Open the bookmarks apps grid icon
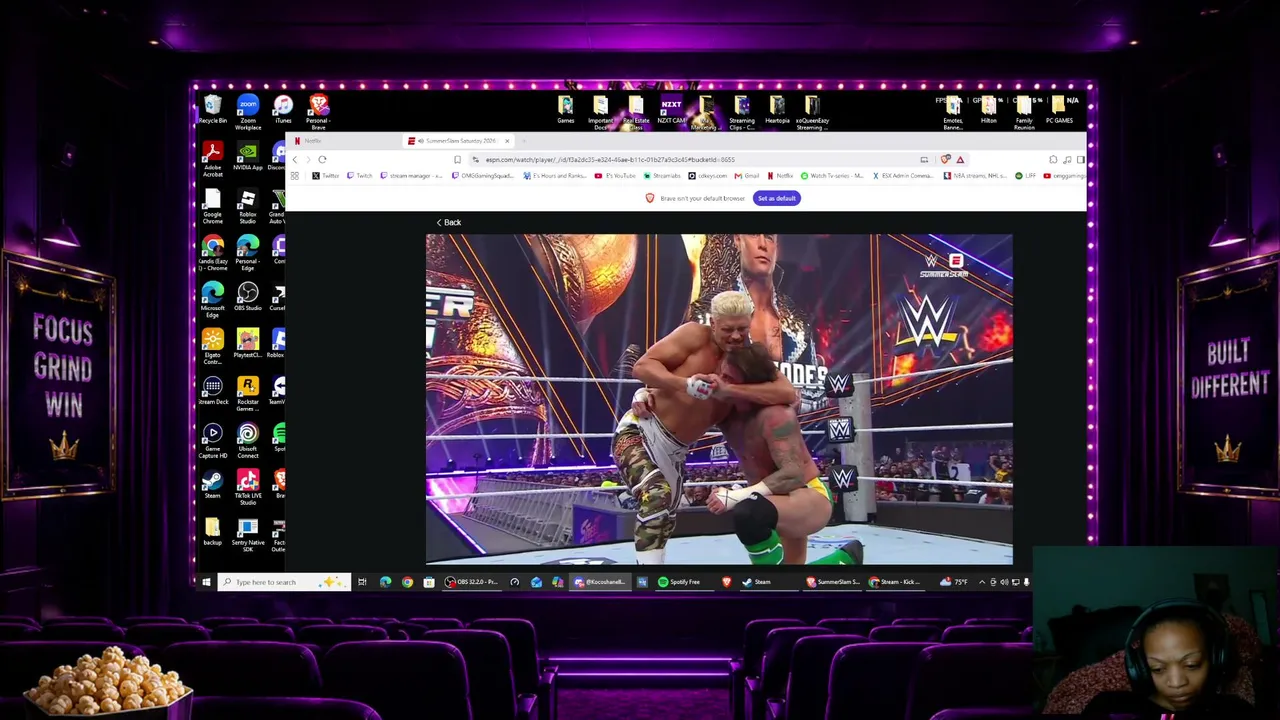Viewport: 1280px width, 720px height. [295, 176]
